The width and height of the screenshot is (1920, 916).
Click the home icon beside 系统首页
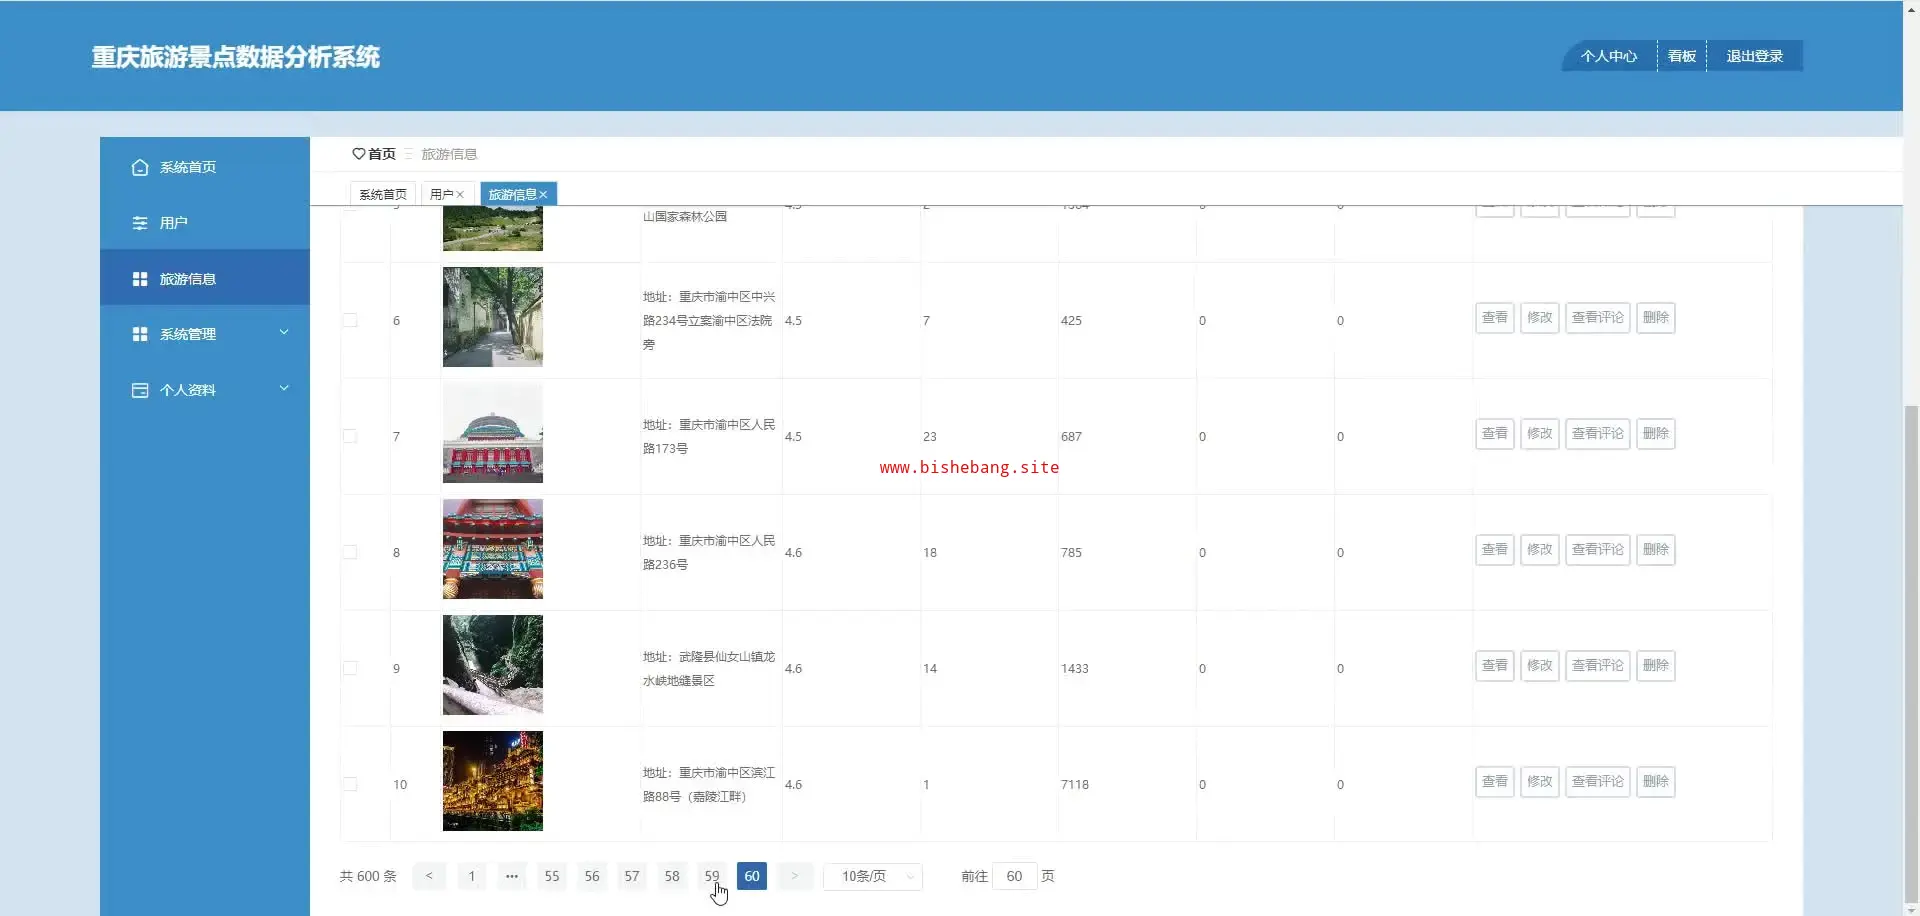click(x=140, y=167)
